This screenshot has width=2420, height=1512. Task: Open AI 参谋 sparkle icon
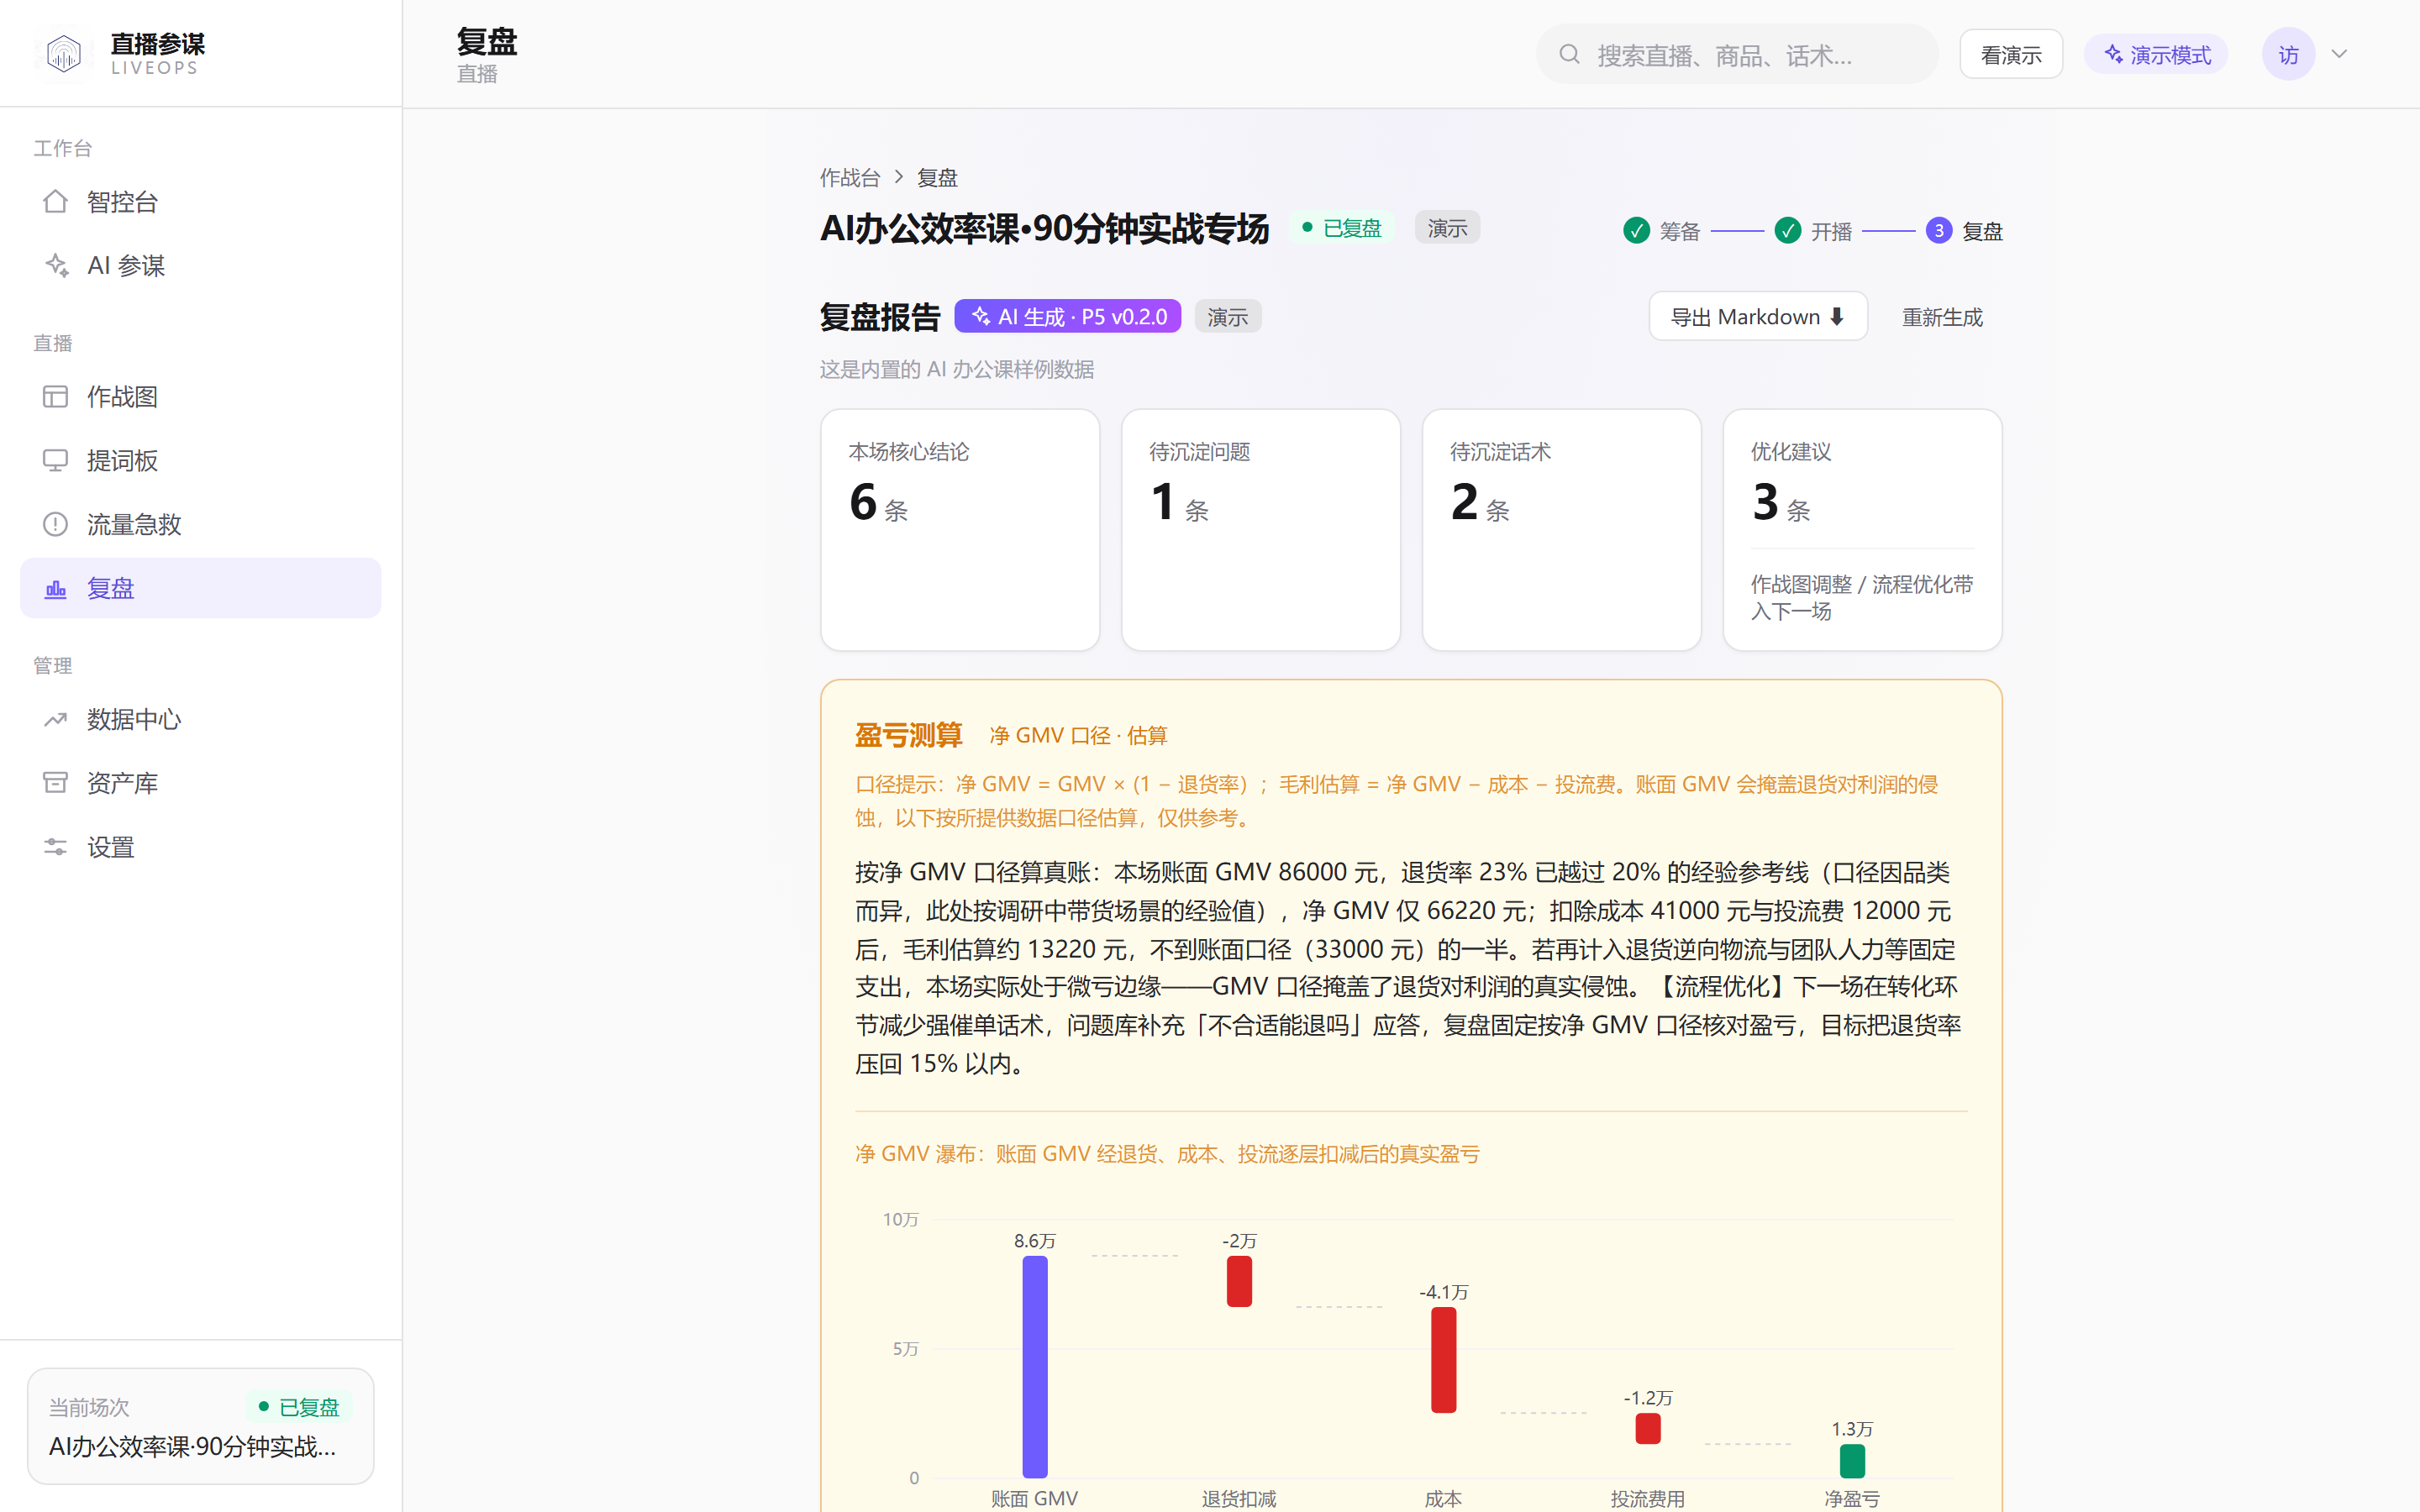point(56,266)
